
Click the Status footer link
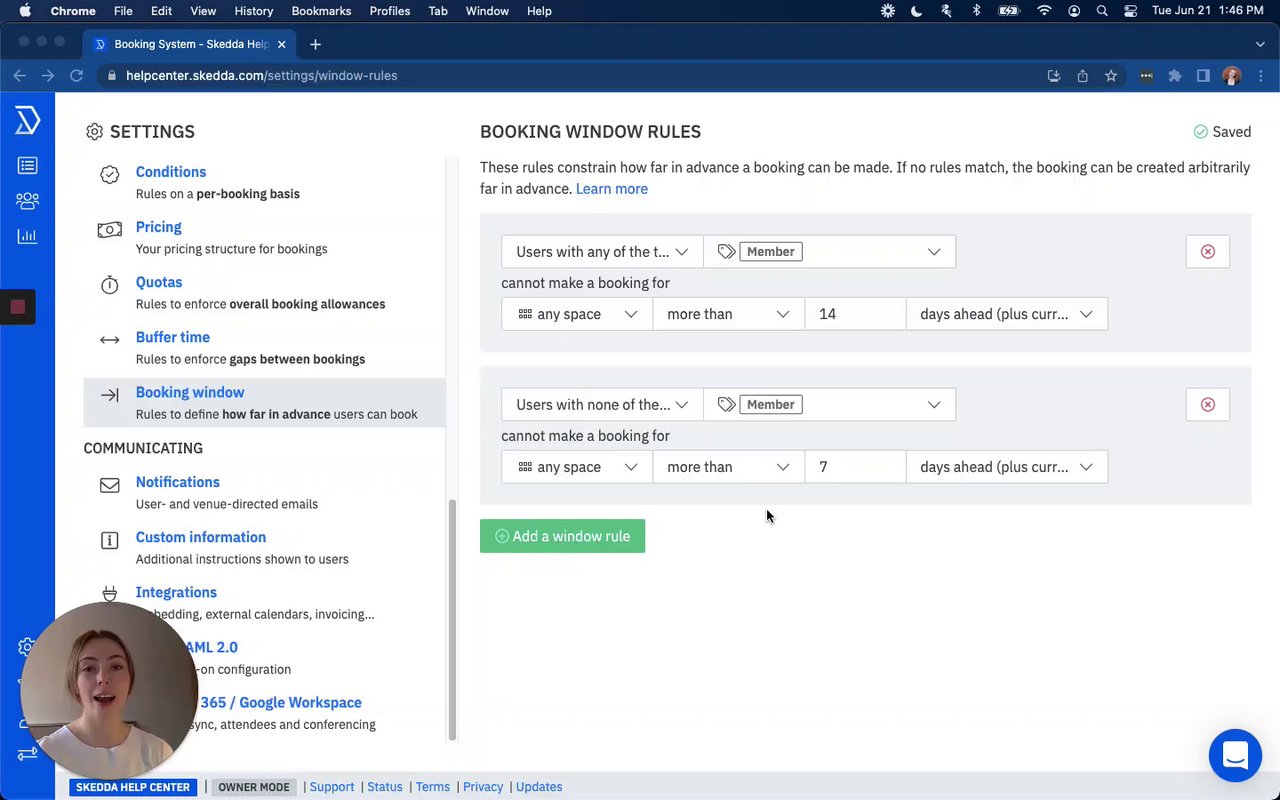point(385,787)
